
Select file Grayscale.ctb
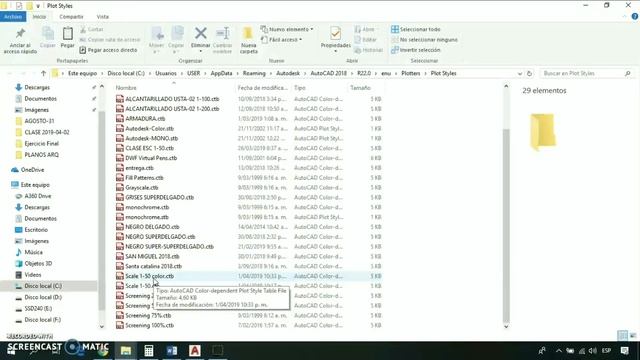(x=141, y=188)
